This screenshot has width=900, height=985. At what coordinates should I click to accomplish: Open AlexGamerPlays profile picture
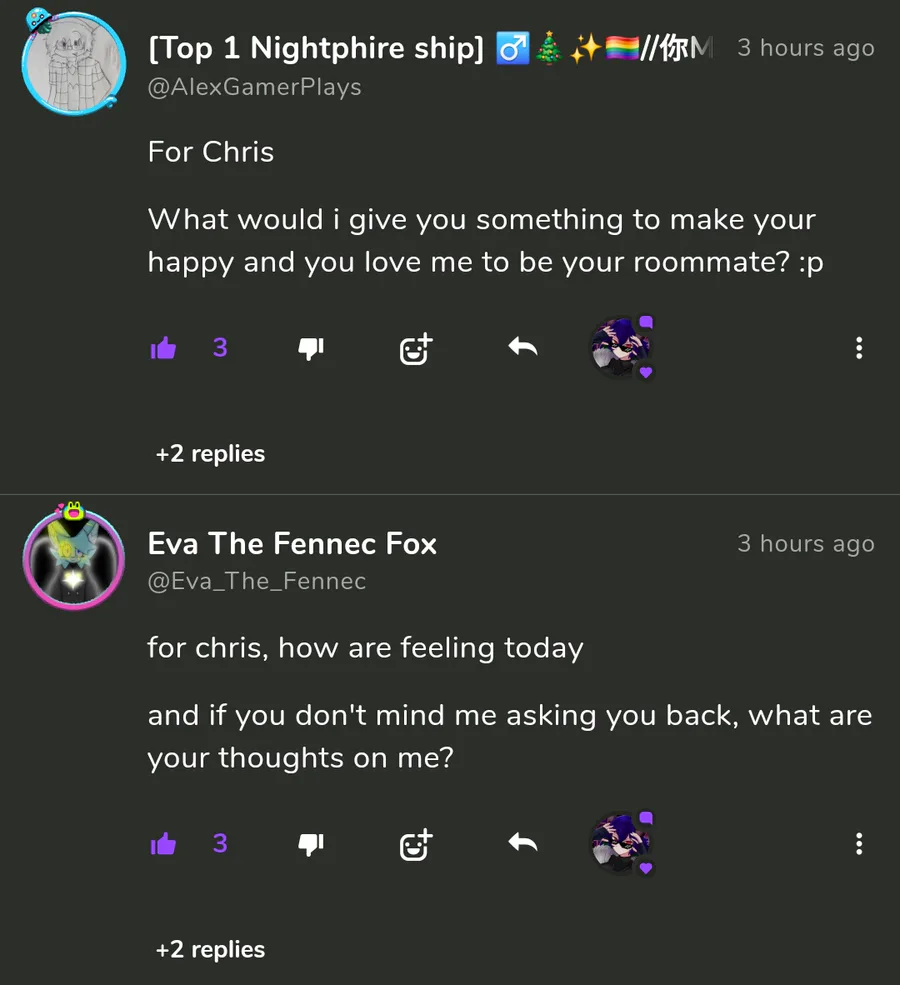(73, 62)
